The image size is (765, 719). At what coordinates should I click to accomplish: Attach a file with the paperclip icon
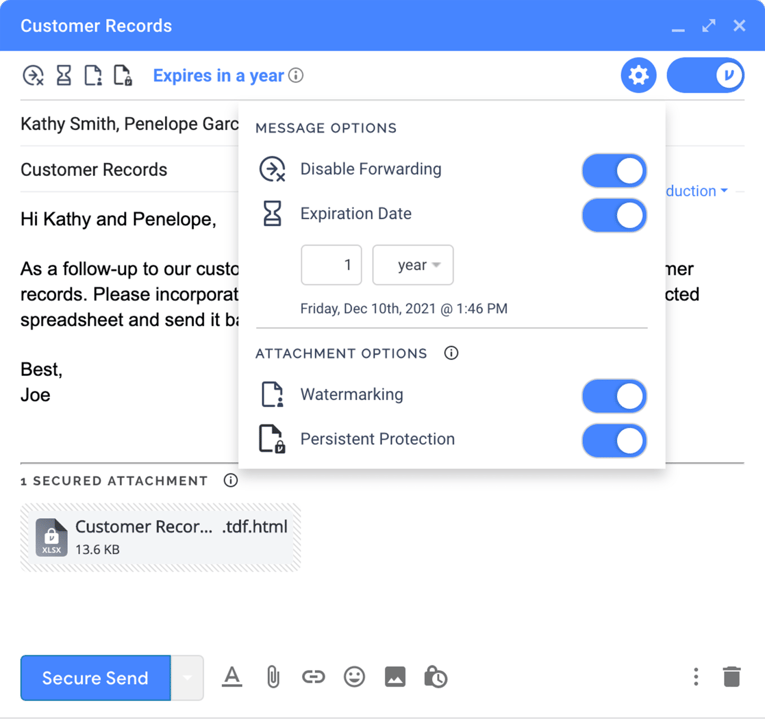point(273,677)
